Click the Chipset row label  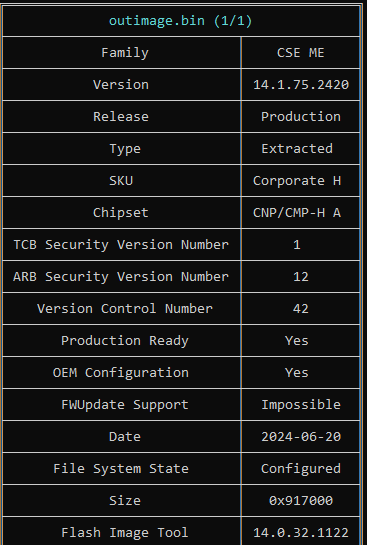click(x=121, y=213)
